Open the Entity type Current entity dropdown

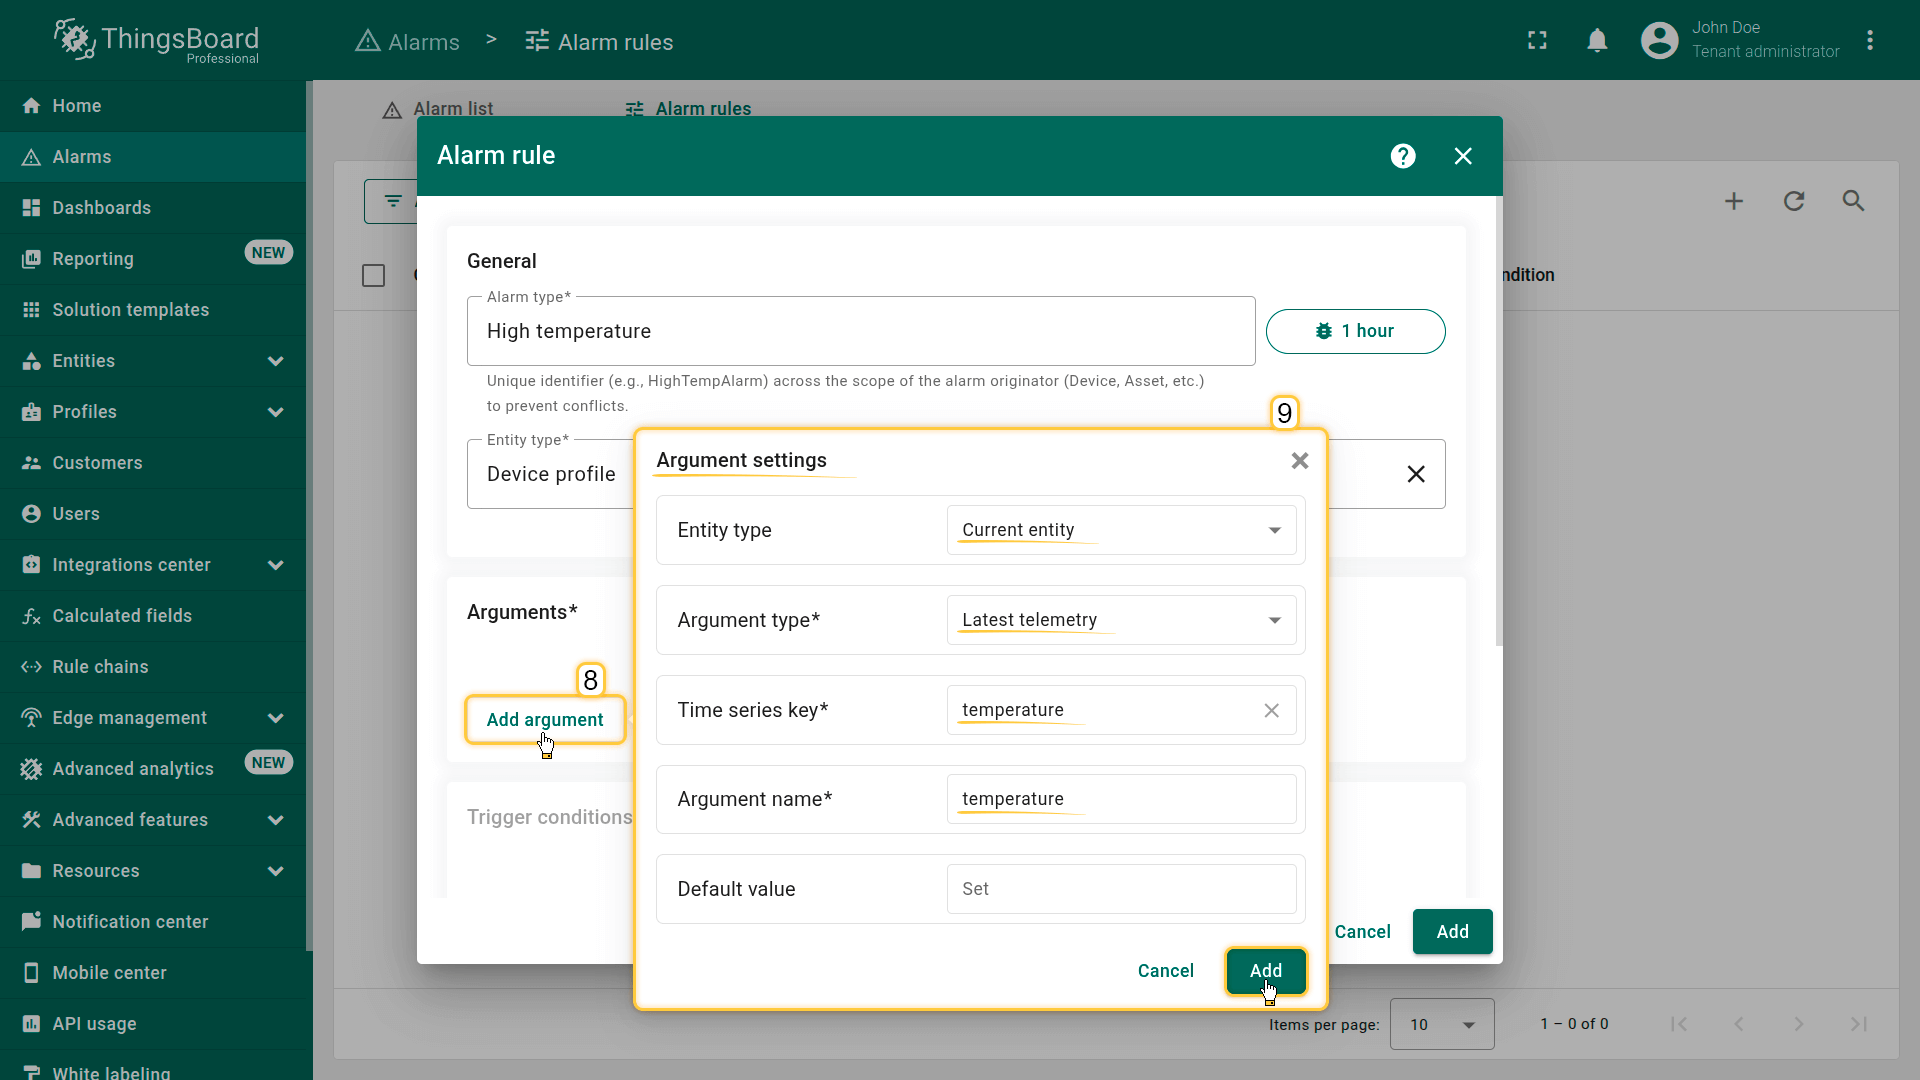point(1120,530)
